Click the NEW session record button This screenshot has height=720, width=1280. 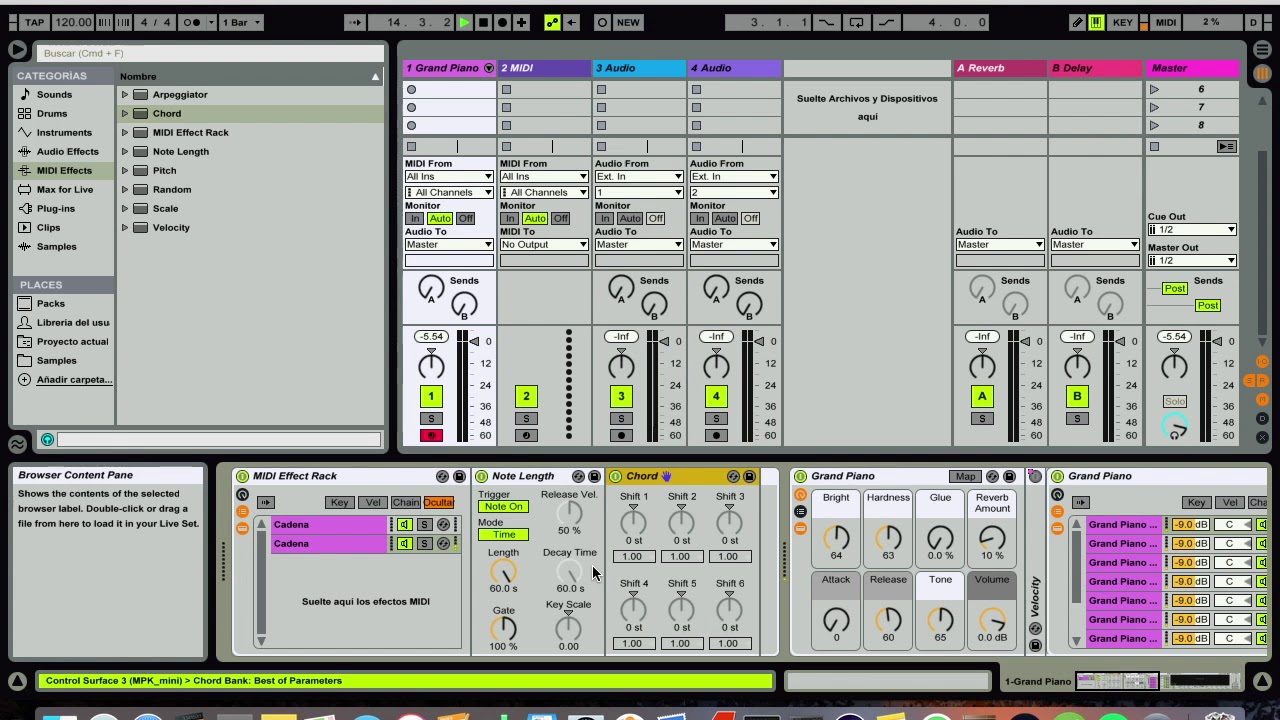(x=628, y=22)
